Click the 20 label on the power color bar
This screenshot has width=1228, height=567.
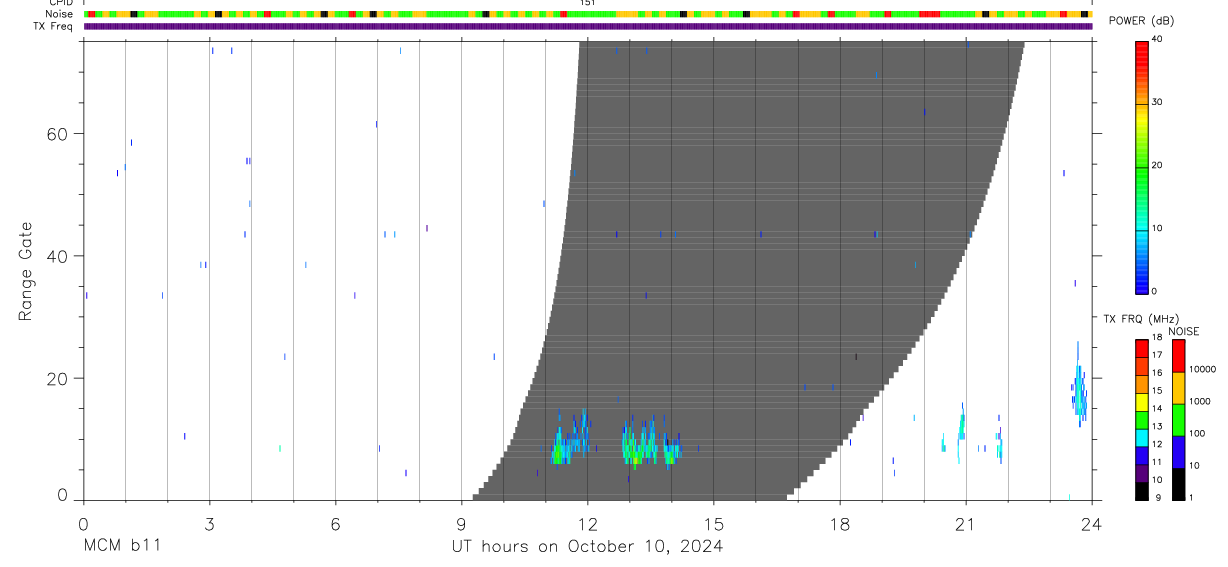tap(1157, 166)
